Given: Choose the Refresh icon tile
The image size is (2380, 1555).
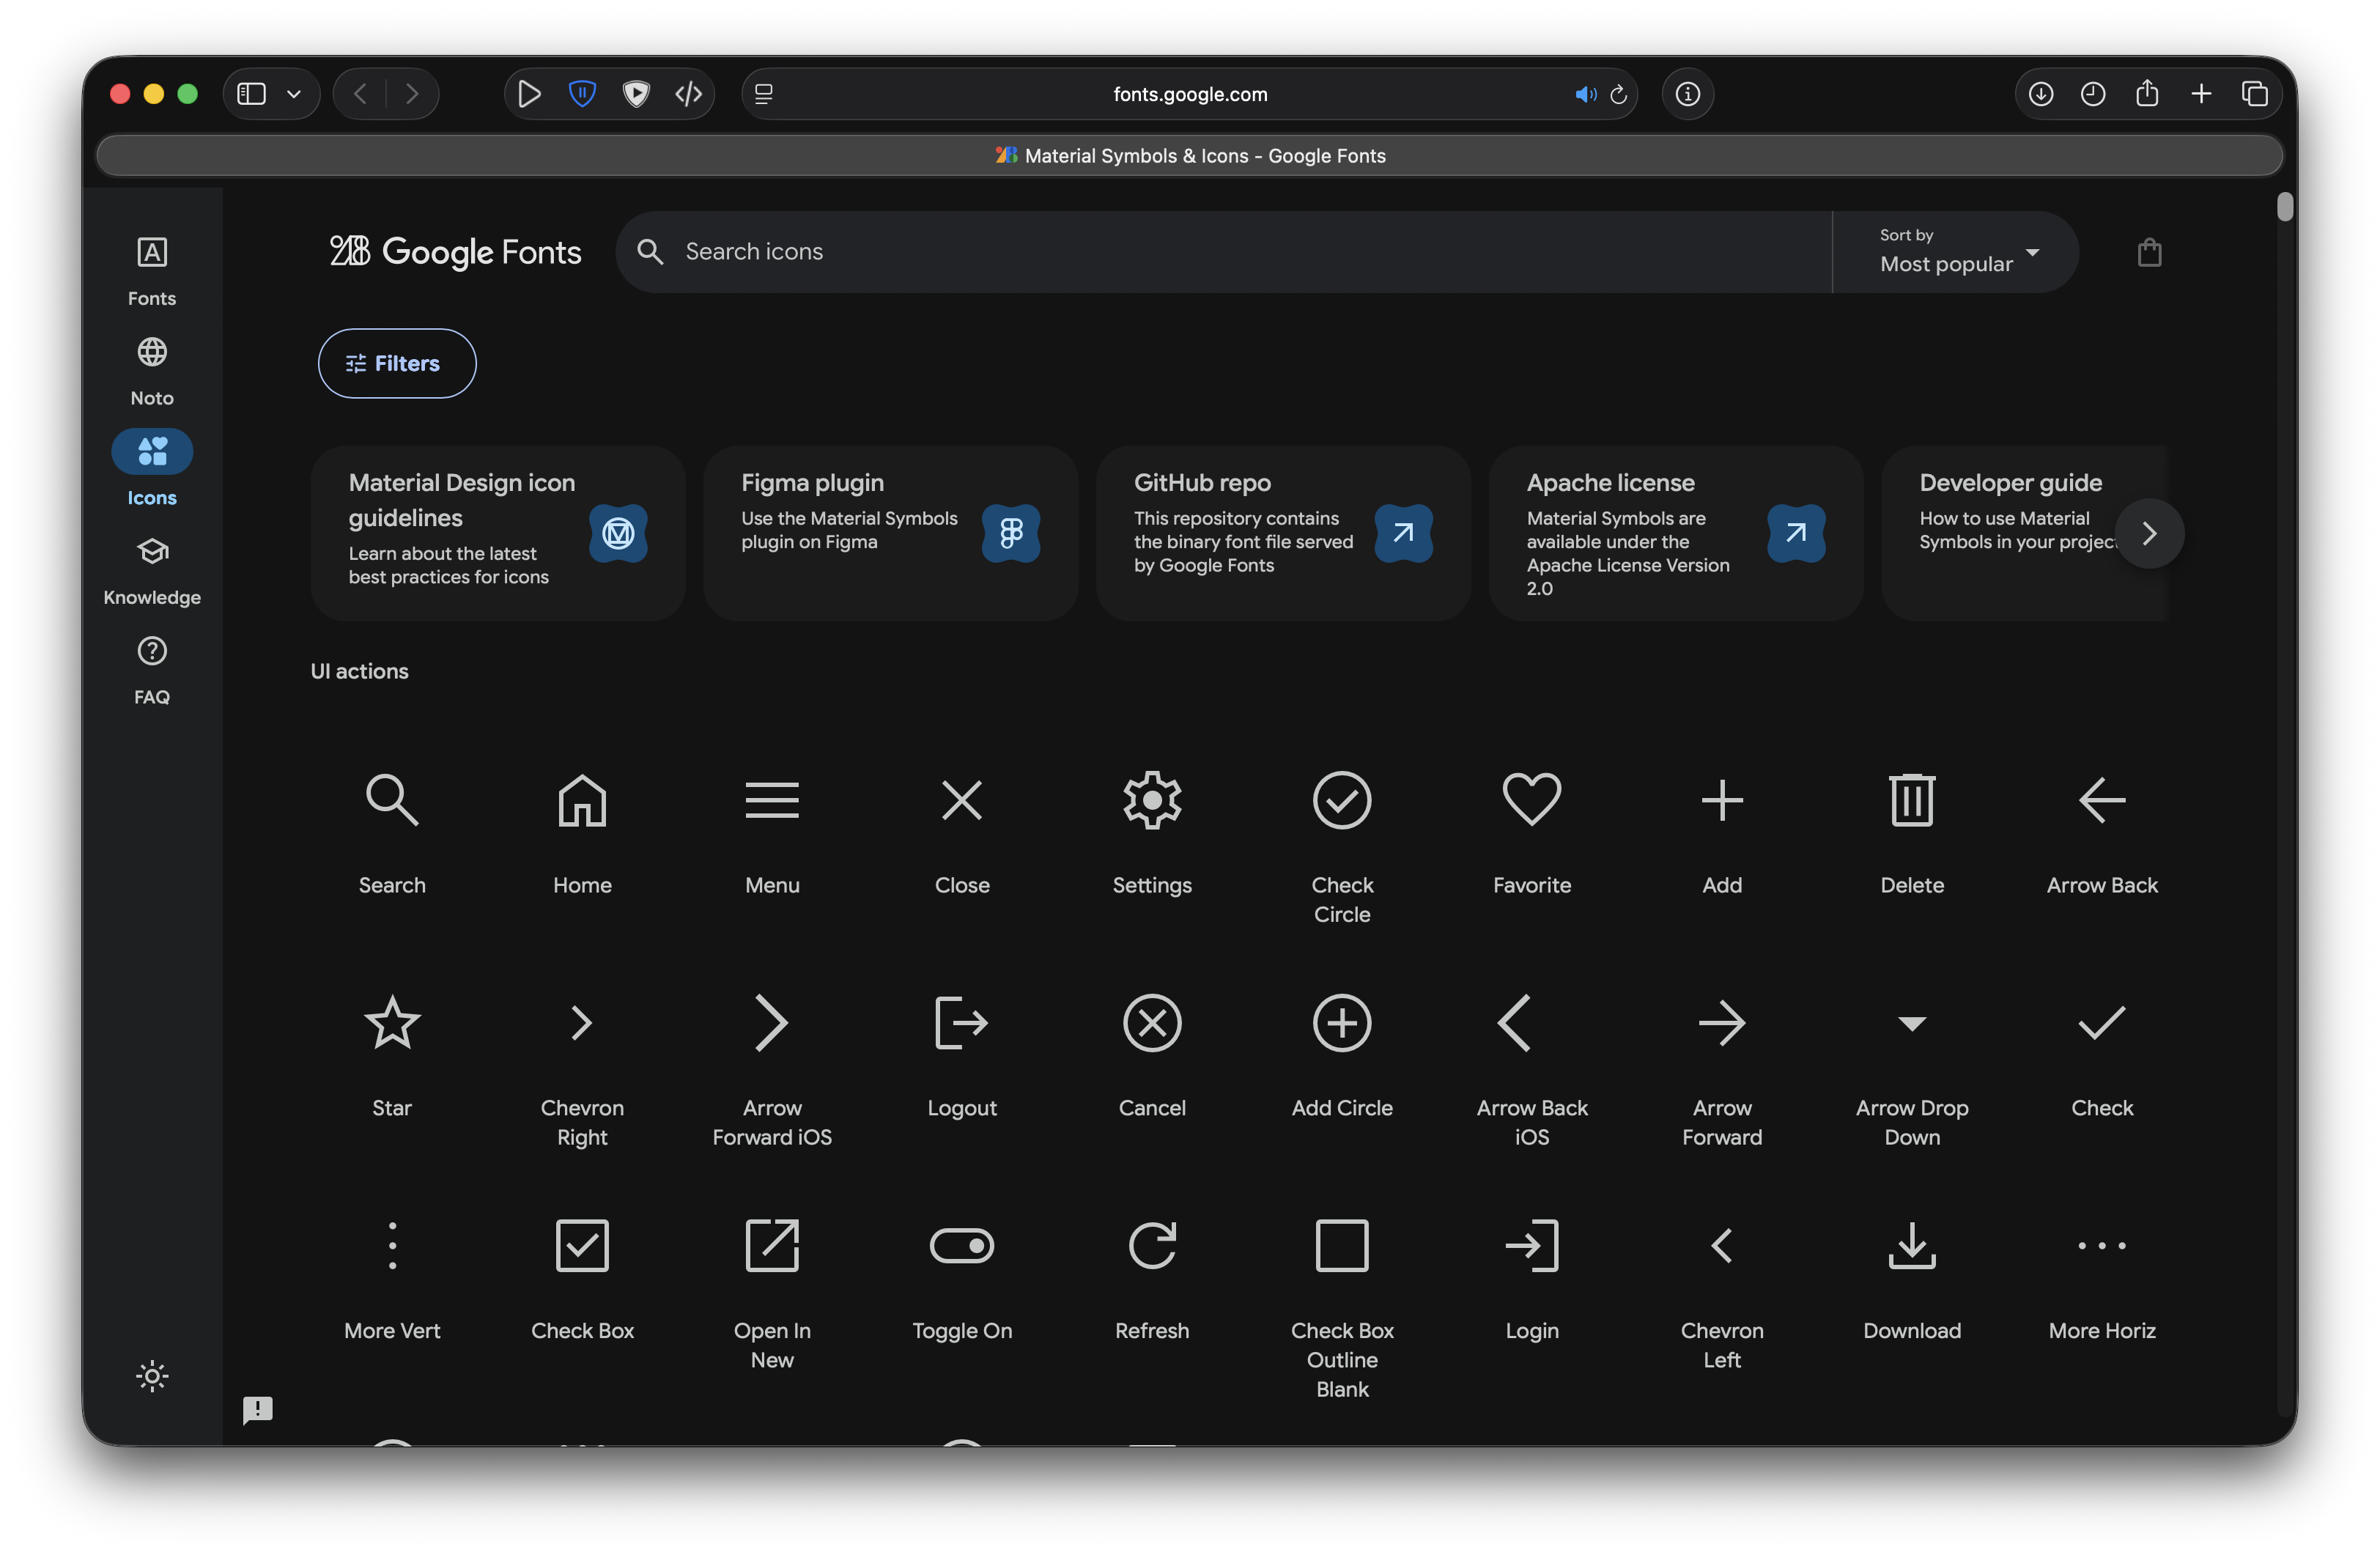Looking at the screenshot, I should click(x=1152, y=1245).
